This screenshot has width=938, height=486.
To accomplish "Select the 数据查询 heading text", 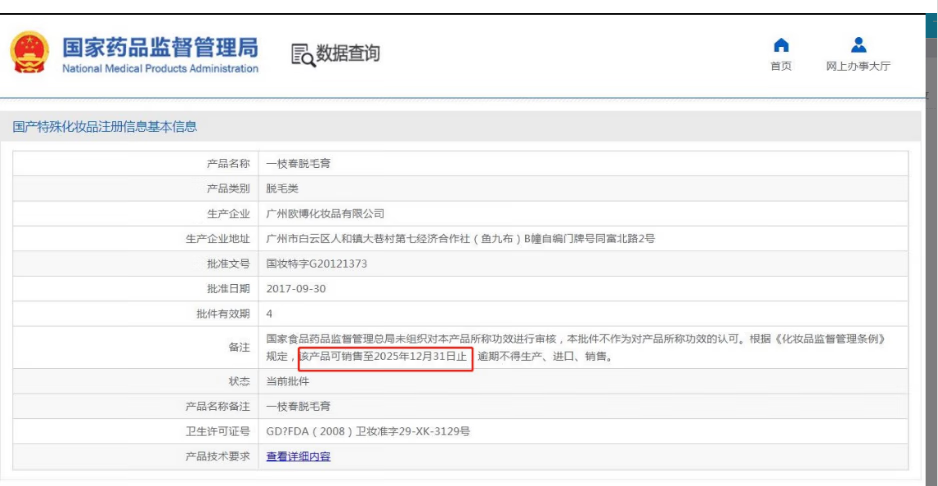I will [348, 54].
